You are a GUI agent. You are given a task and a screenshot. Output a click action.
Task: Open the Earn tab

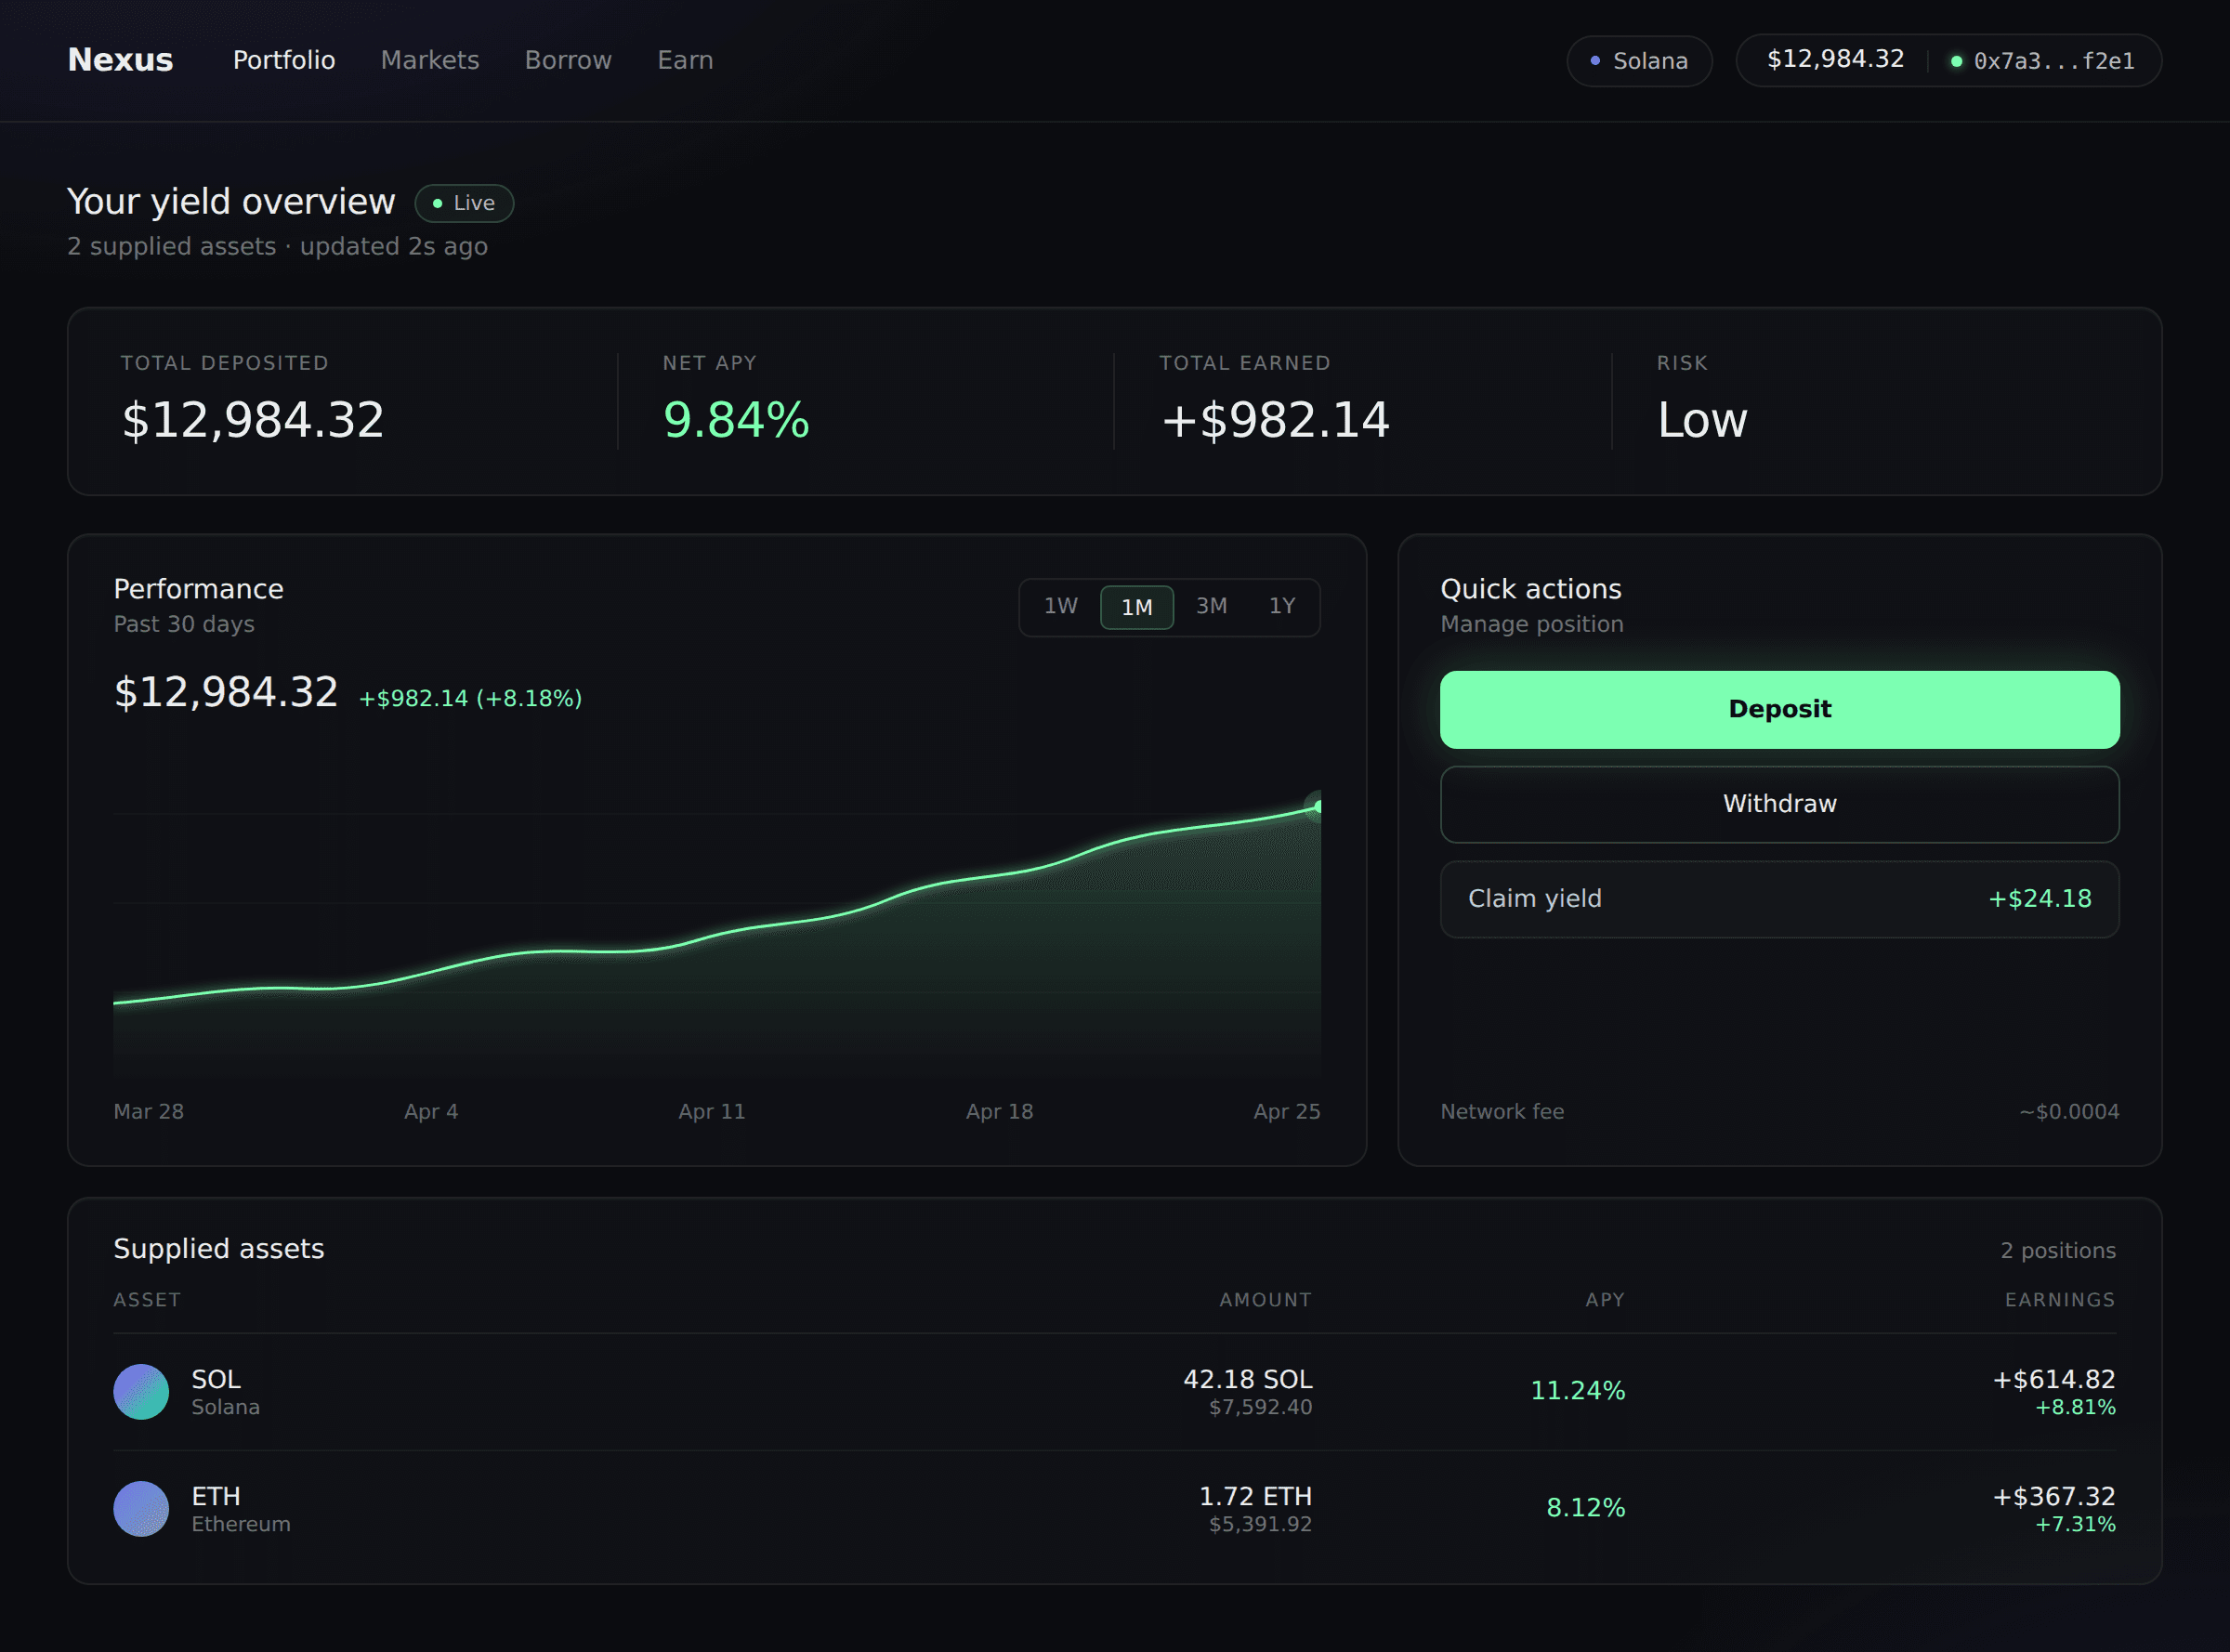pyautogui.click(x=685, y=60)
